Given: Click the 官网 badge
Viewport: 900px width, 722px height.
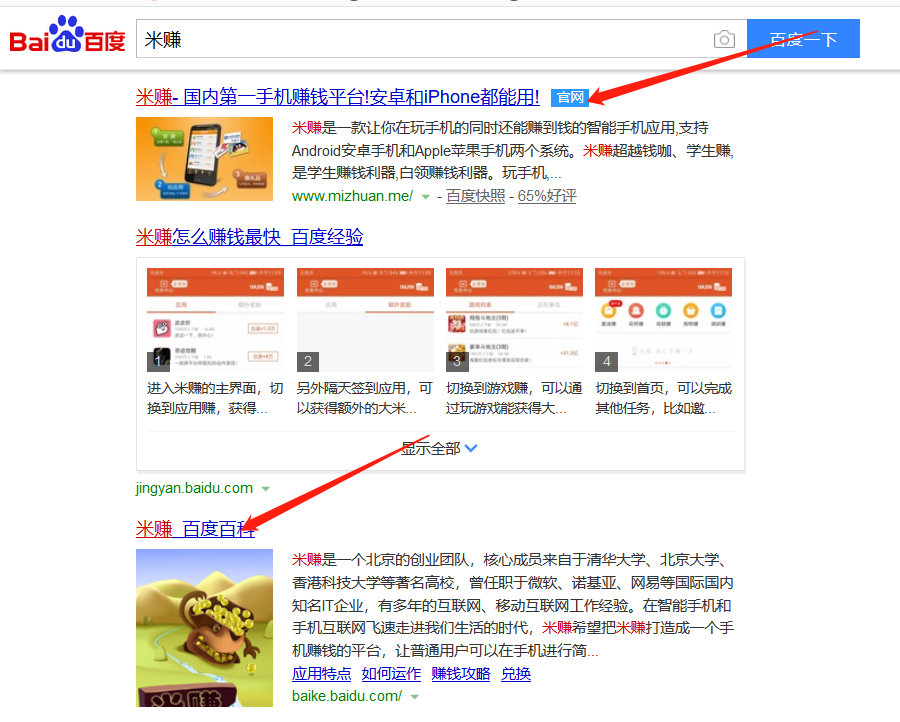Looking at the screenshot, I should pos(569,98).
